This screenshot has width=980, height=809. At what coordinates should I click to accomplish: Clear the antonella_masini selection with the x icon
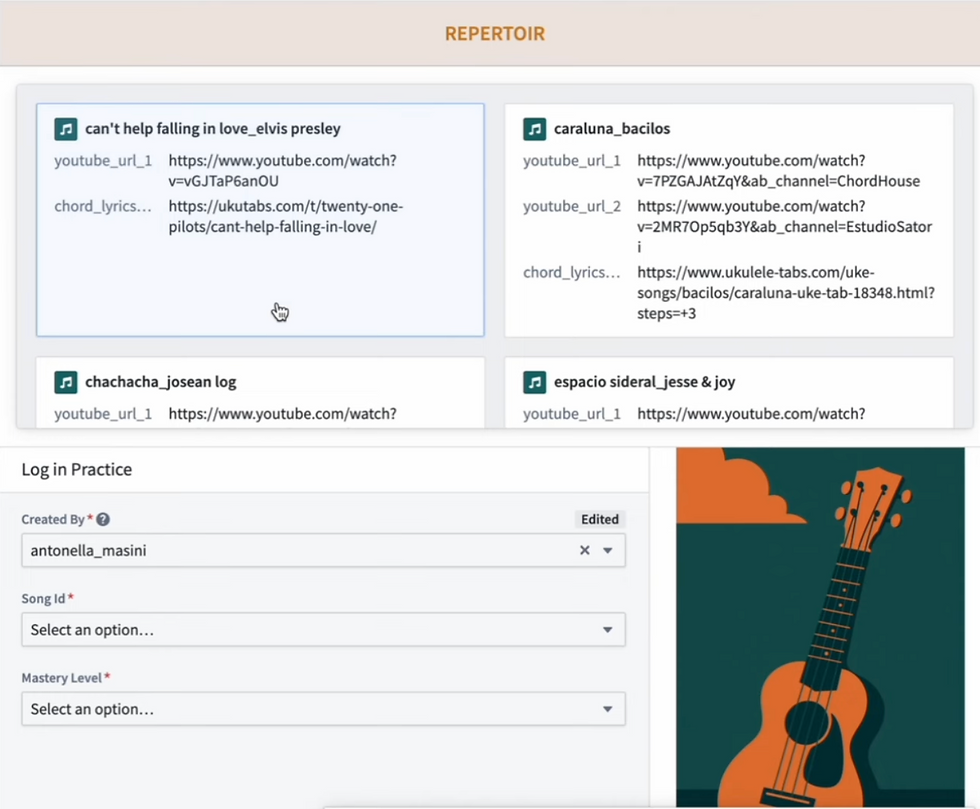click(x=584, y=549)
